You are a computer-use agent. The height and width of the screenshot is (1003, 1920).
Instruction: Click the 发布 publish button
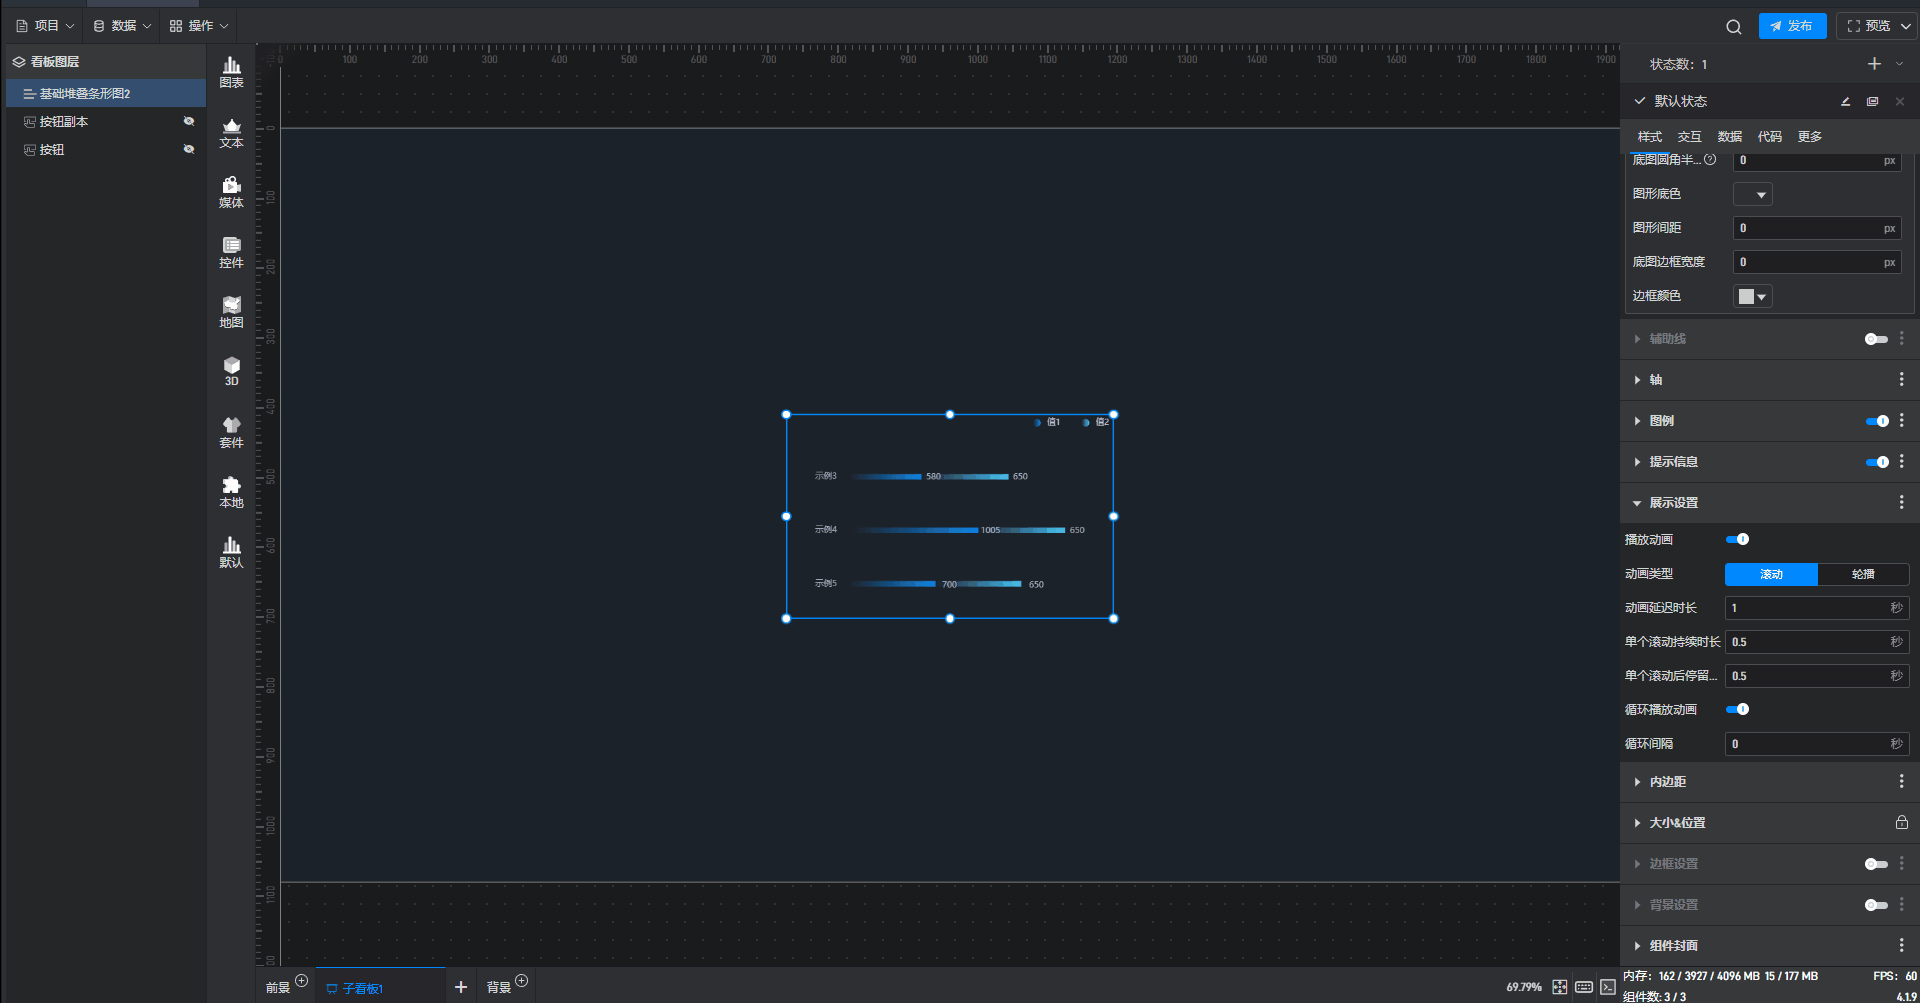(1792, 26)
